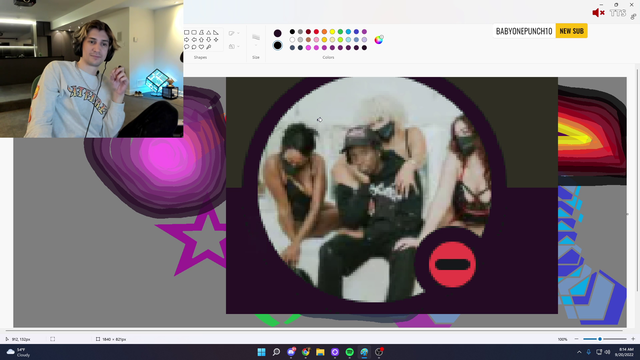Pick the red color swatch

316,31
